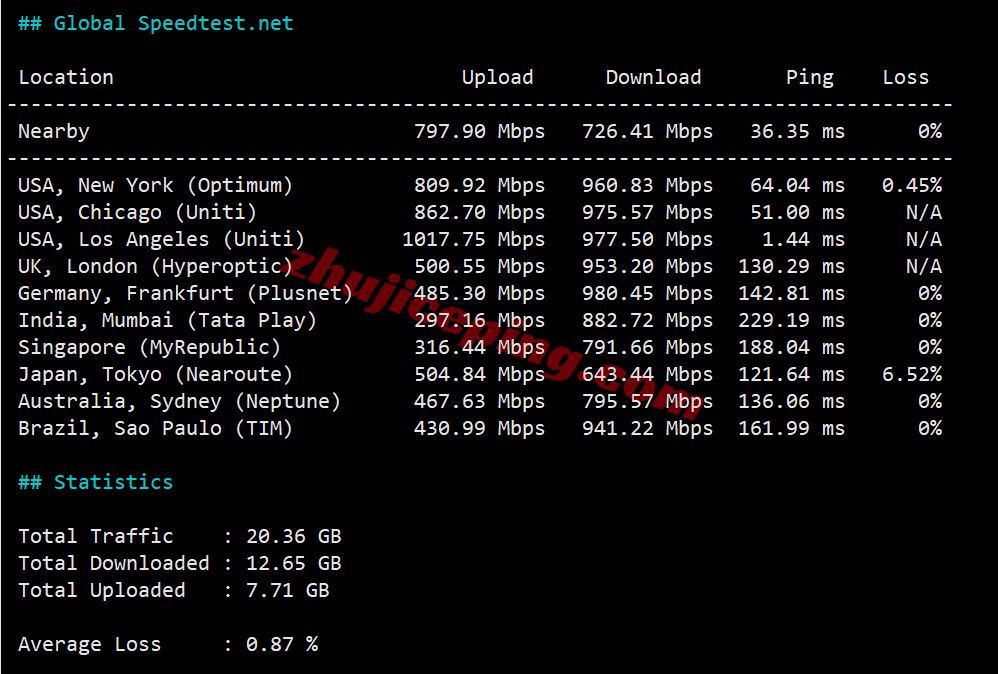Click Singapore (MyRepublic) row
This screenshot has height=674, width=998.
(481, 348)
